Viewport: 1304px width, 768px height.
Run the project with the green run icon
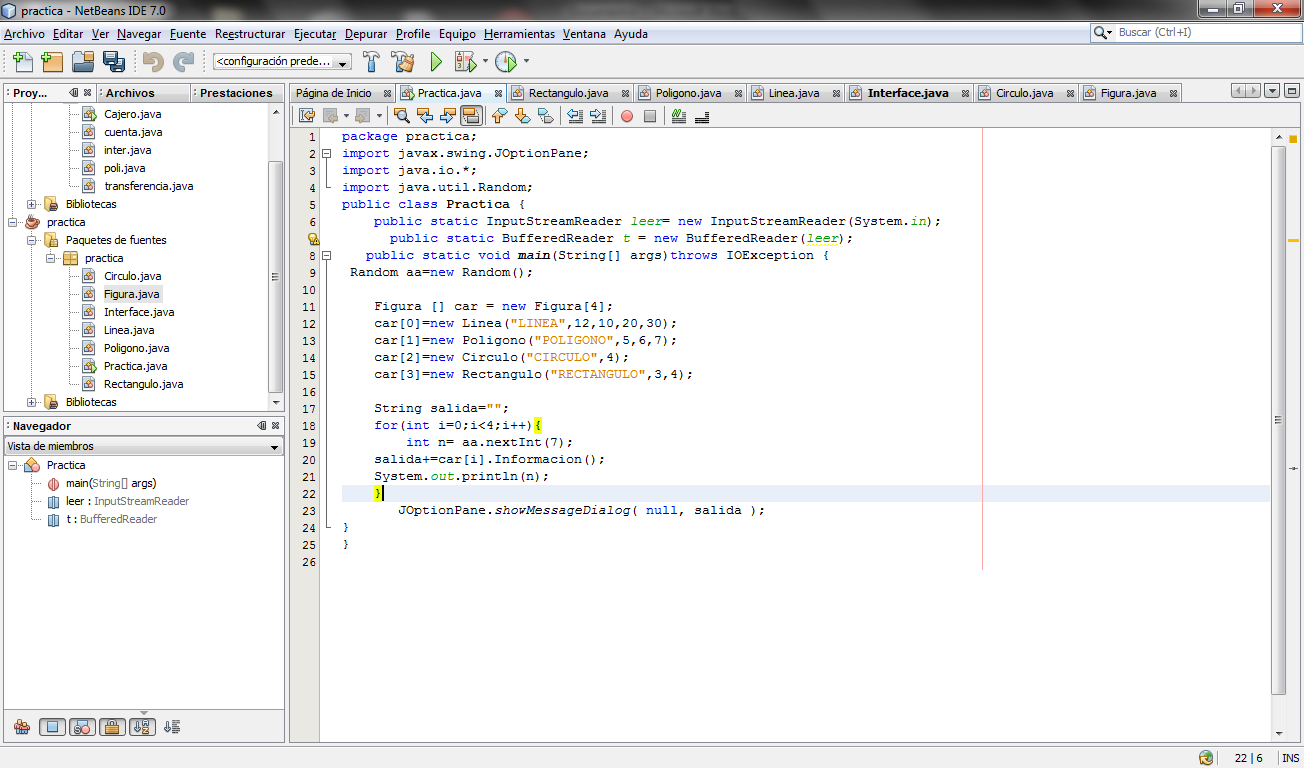[436, 62]
